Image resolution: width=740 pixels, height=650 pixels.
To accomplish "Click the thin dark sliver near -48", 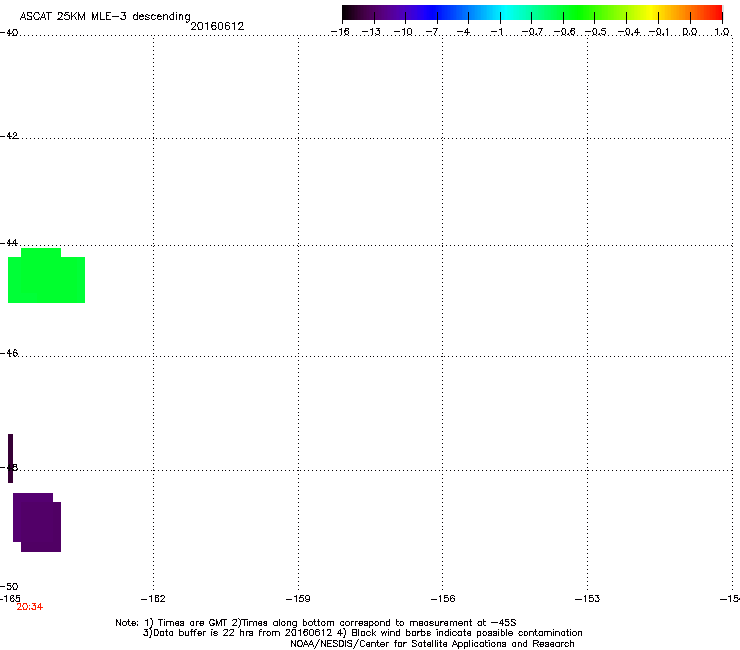I will click(x=10, y=458).
